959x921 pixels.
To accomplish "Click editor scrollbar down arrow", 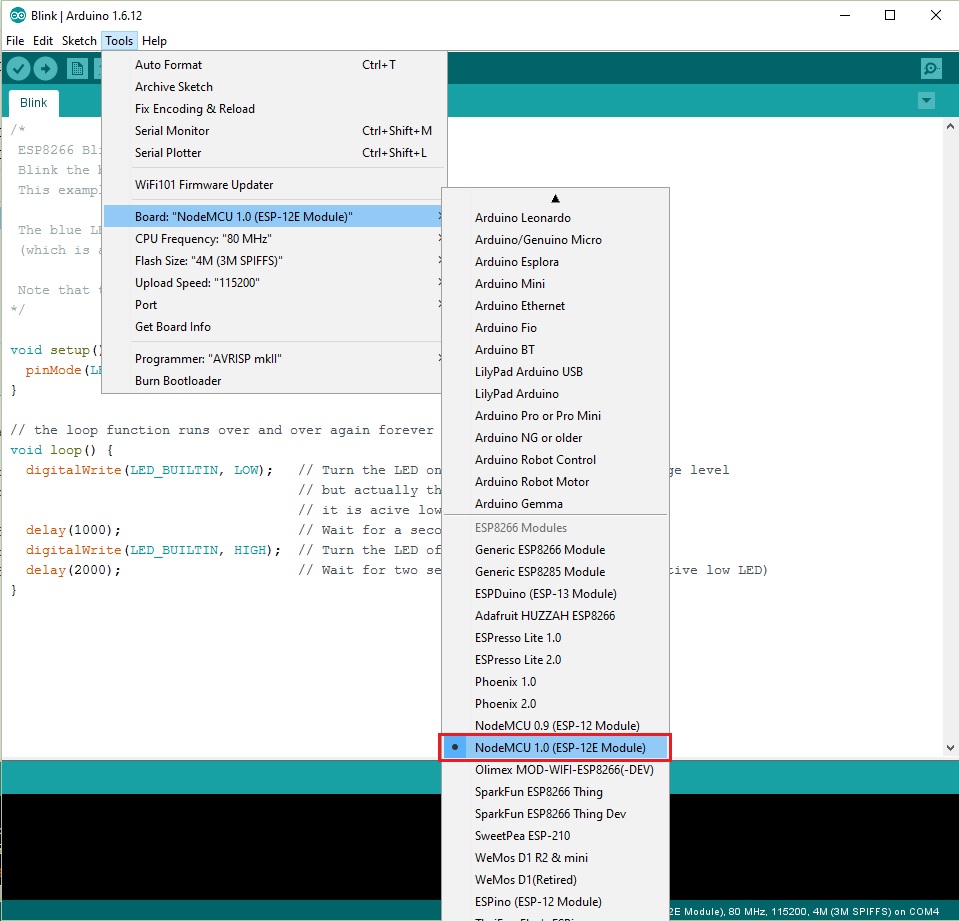I will (x=950, y=747).
